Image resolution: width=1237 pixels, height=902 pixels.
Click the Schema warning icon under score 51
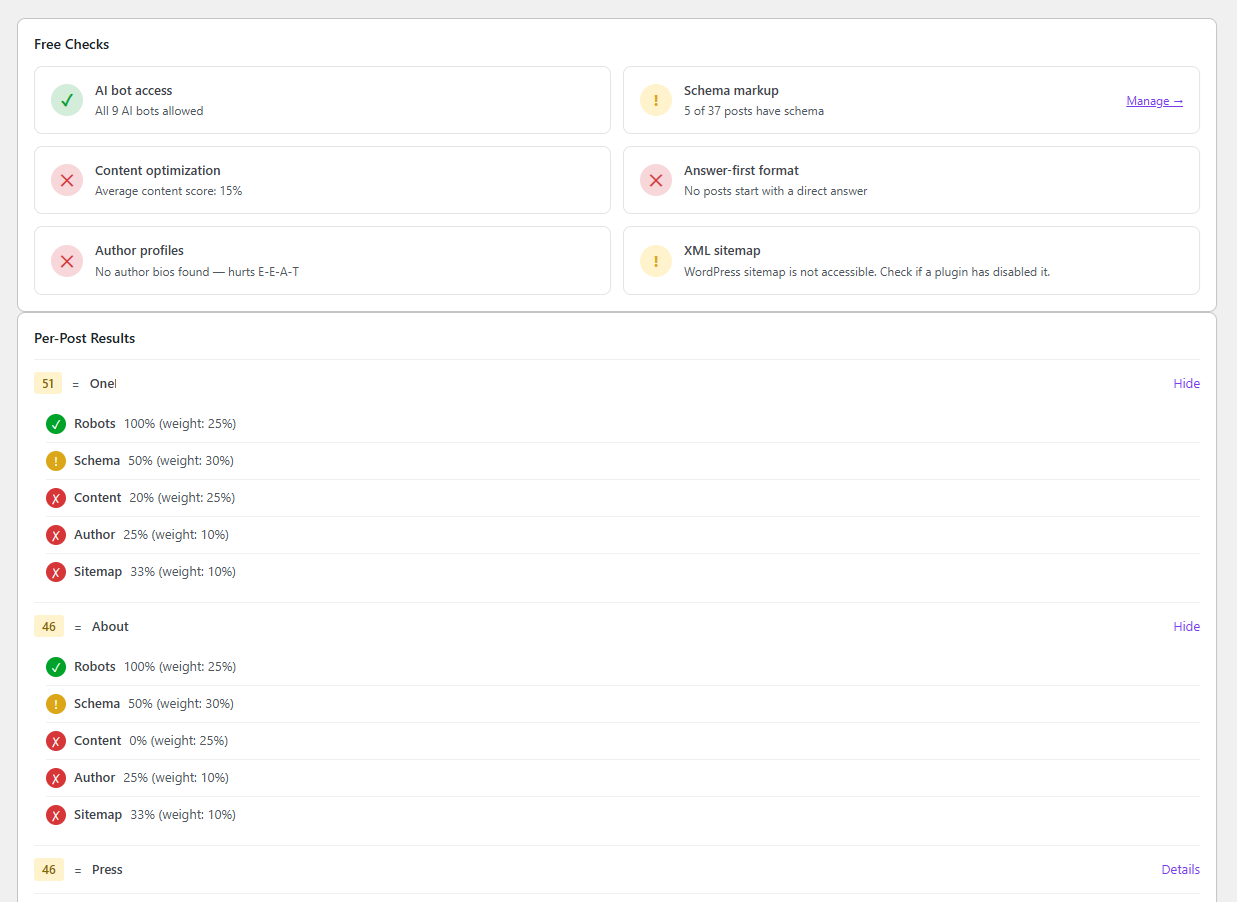coord(56,461)
